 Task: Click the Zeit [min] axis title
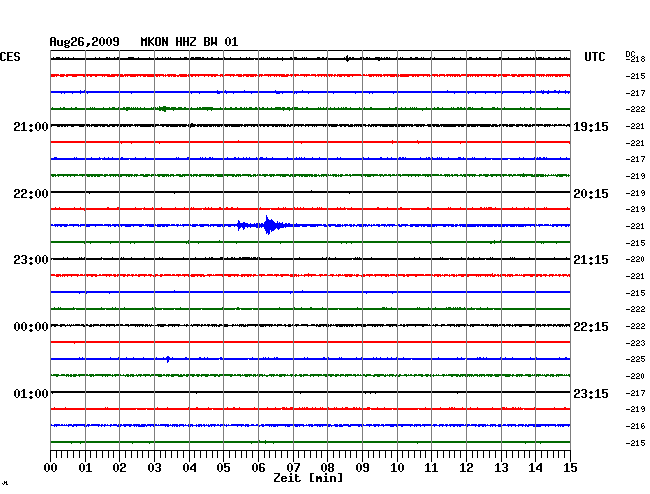click(x=308, y=478)
